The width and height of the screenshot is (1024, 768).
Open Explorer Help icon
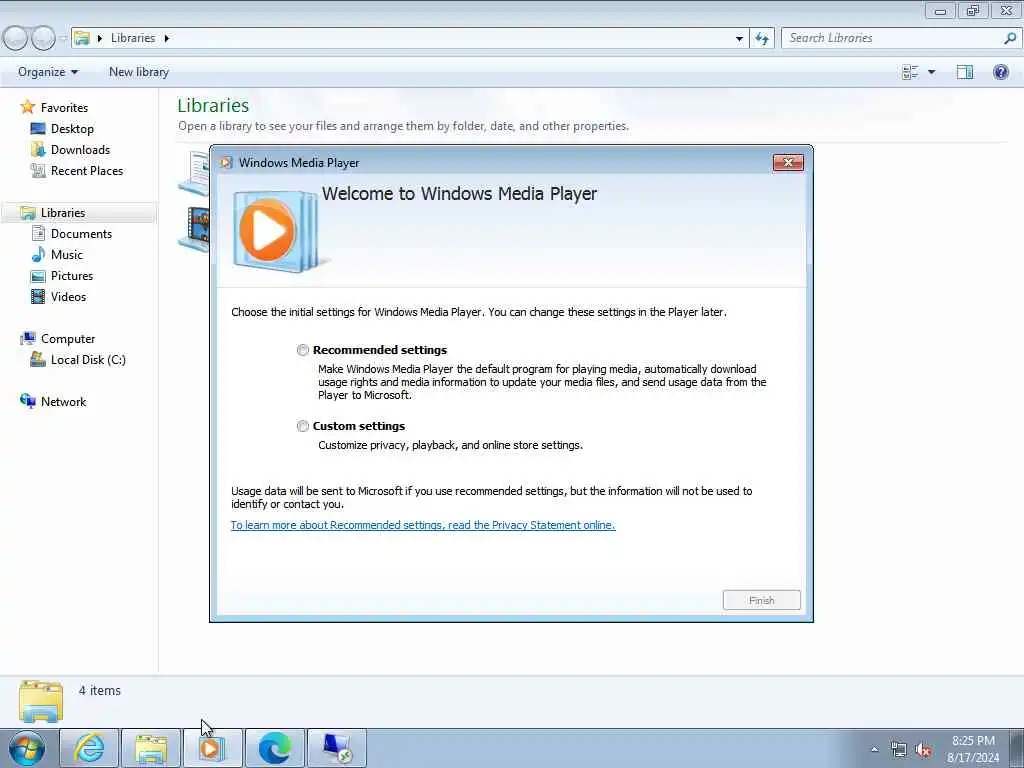coord(1000,72)
